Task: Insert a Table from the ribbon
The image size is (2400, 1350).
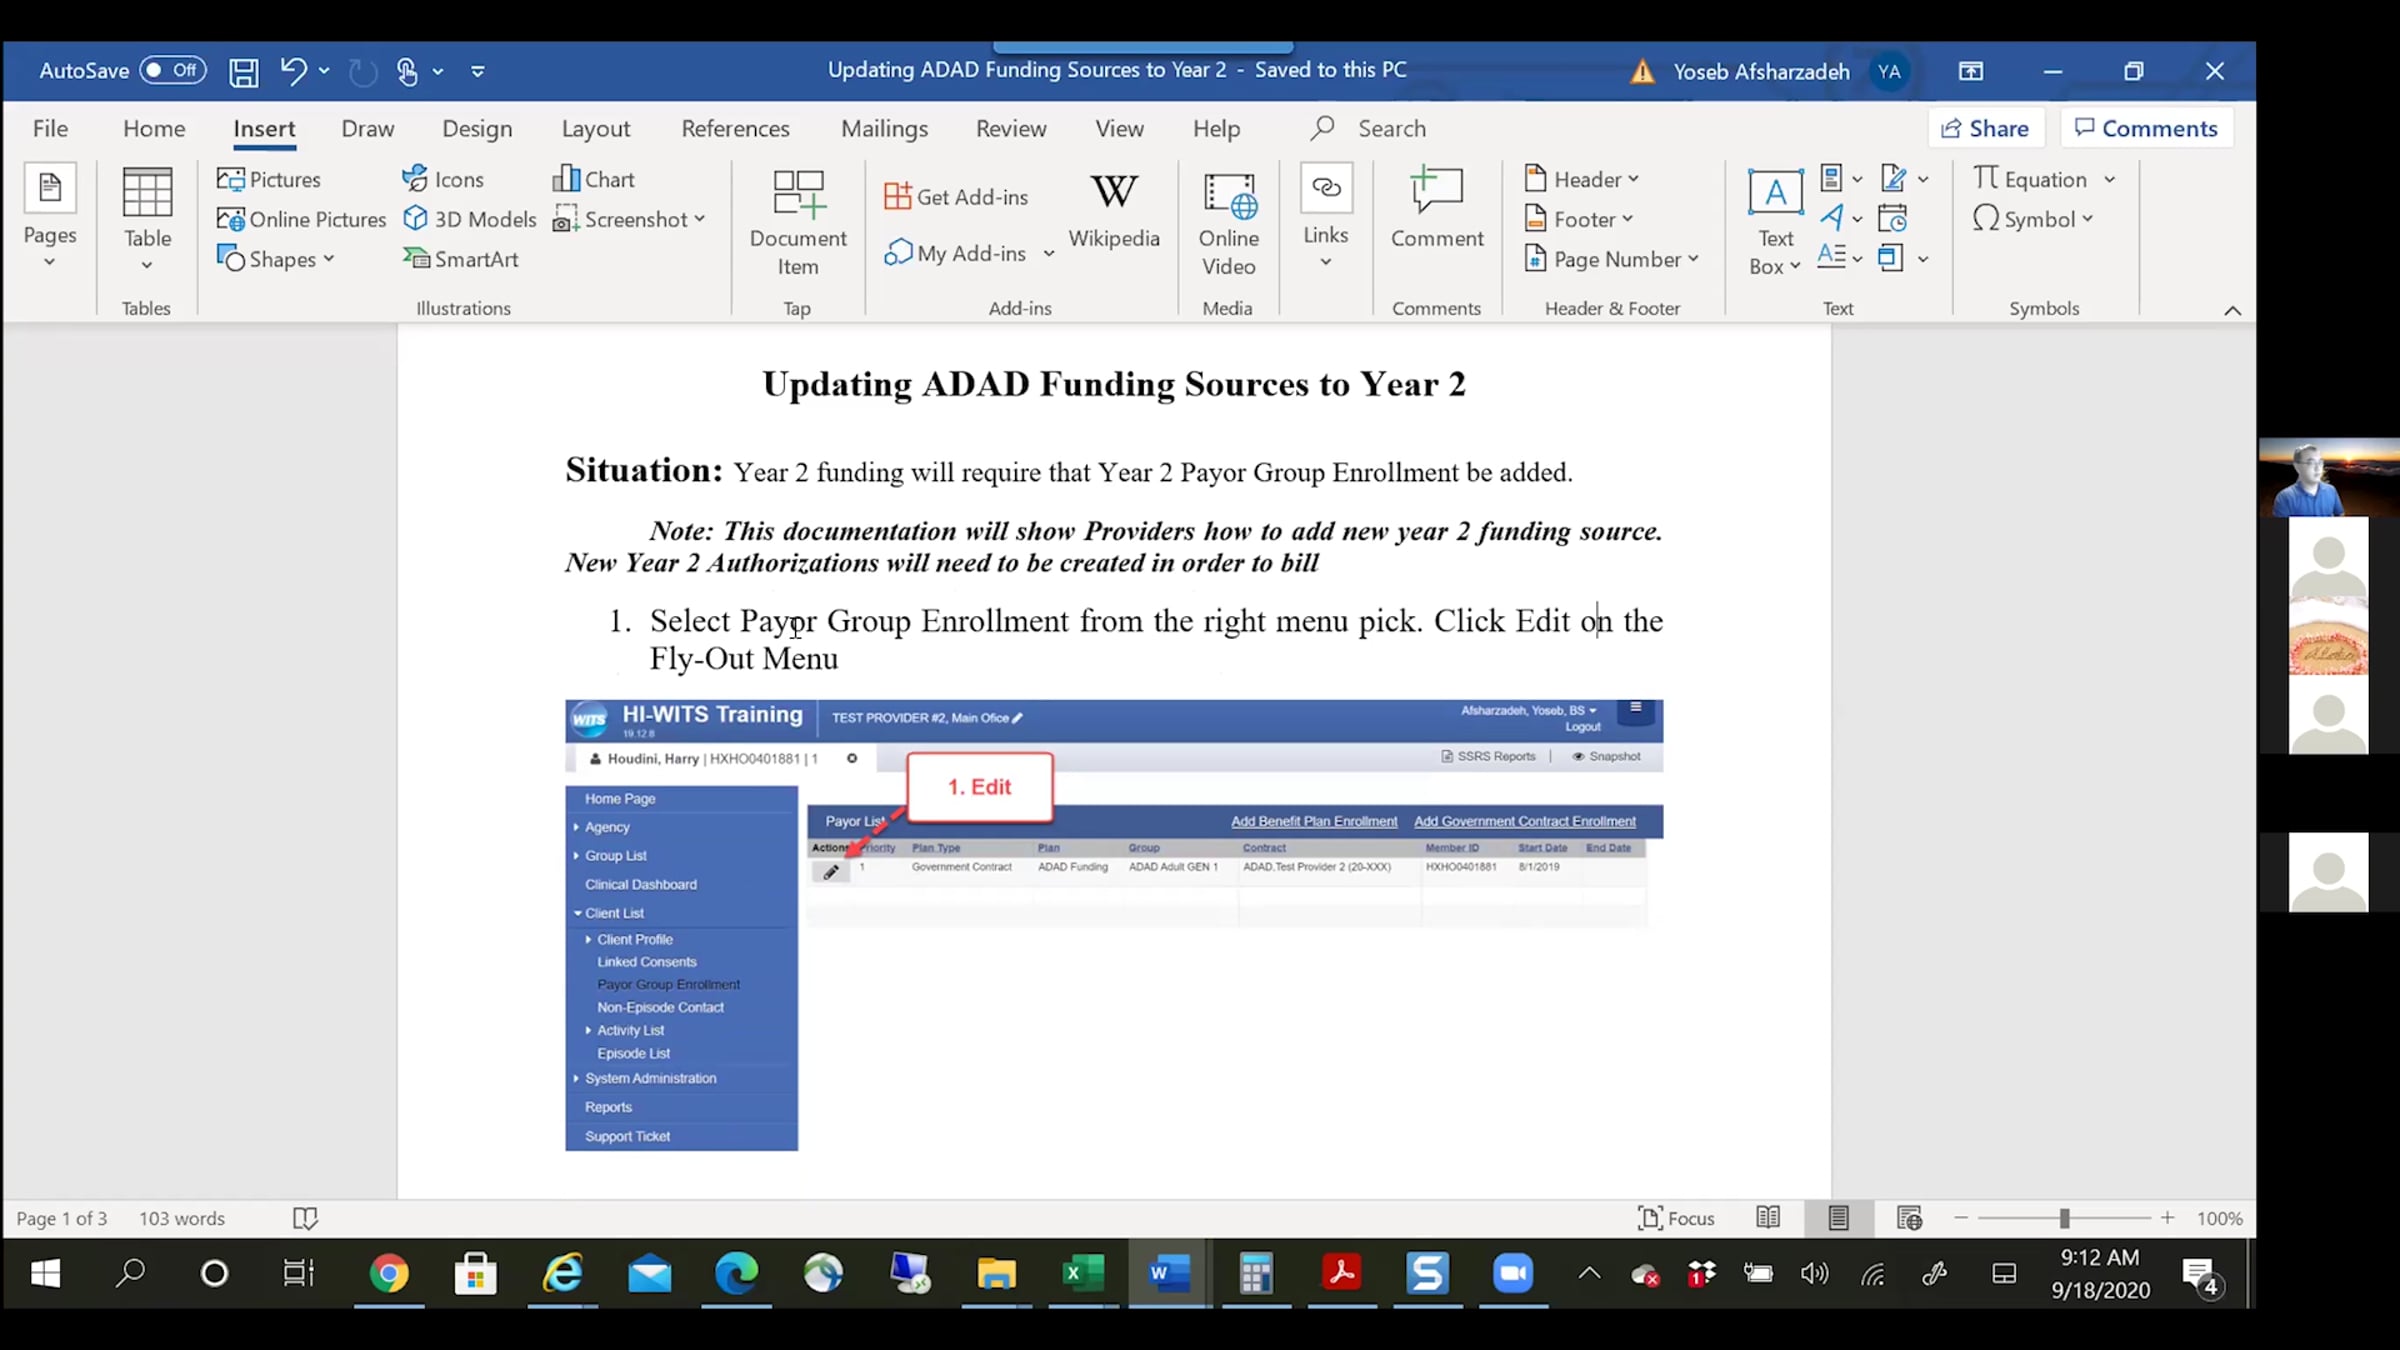Action: click(147, 218)
